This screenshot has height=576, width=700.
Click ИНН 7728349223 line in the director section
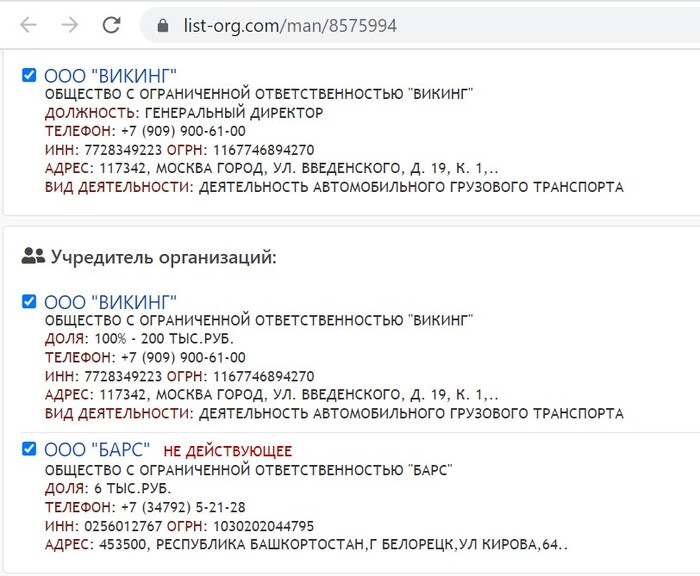tap(179, 150)
